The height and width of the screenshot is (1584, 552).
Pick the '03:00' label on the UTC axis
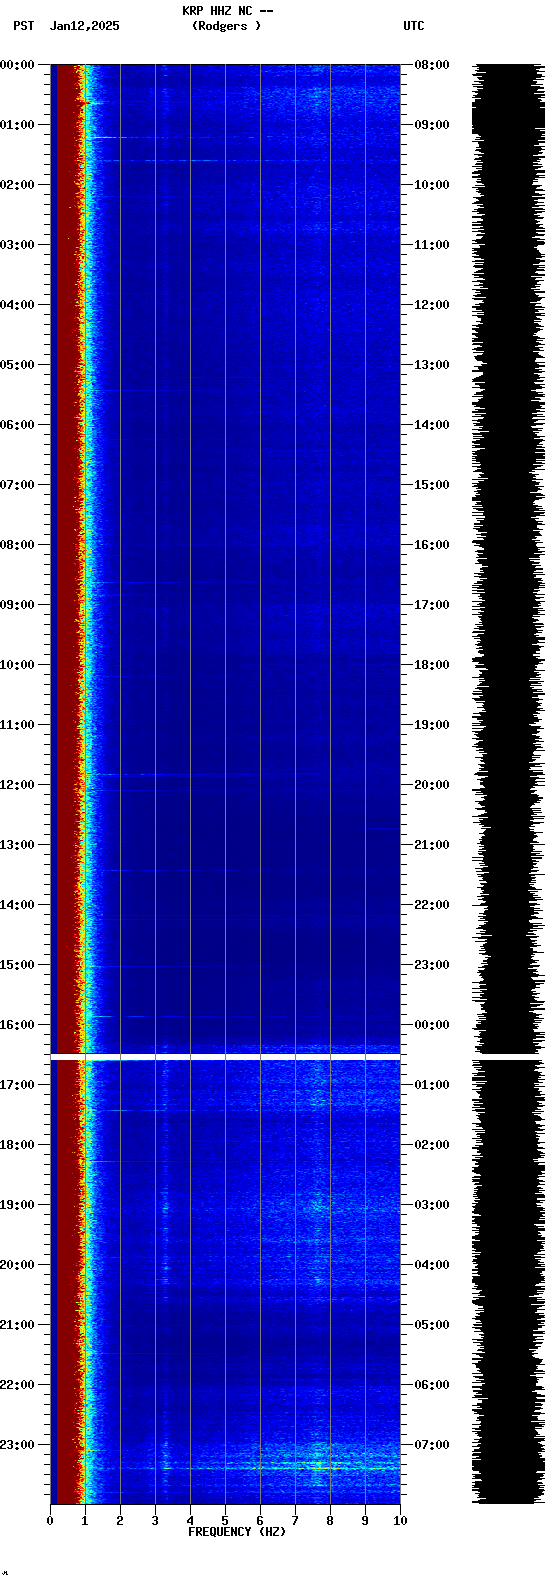432,1205
